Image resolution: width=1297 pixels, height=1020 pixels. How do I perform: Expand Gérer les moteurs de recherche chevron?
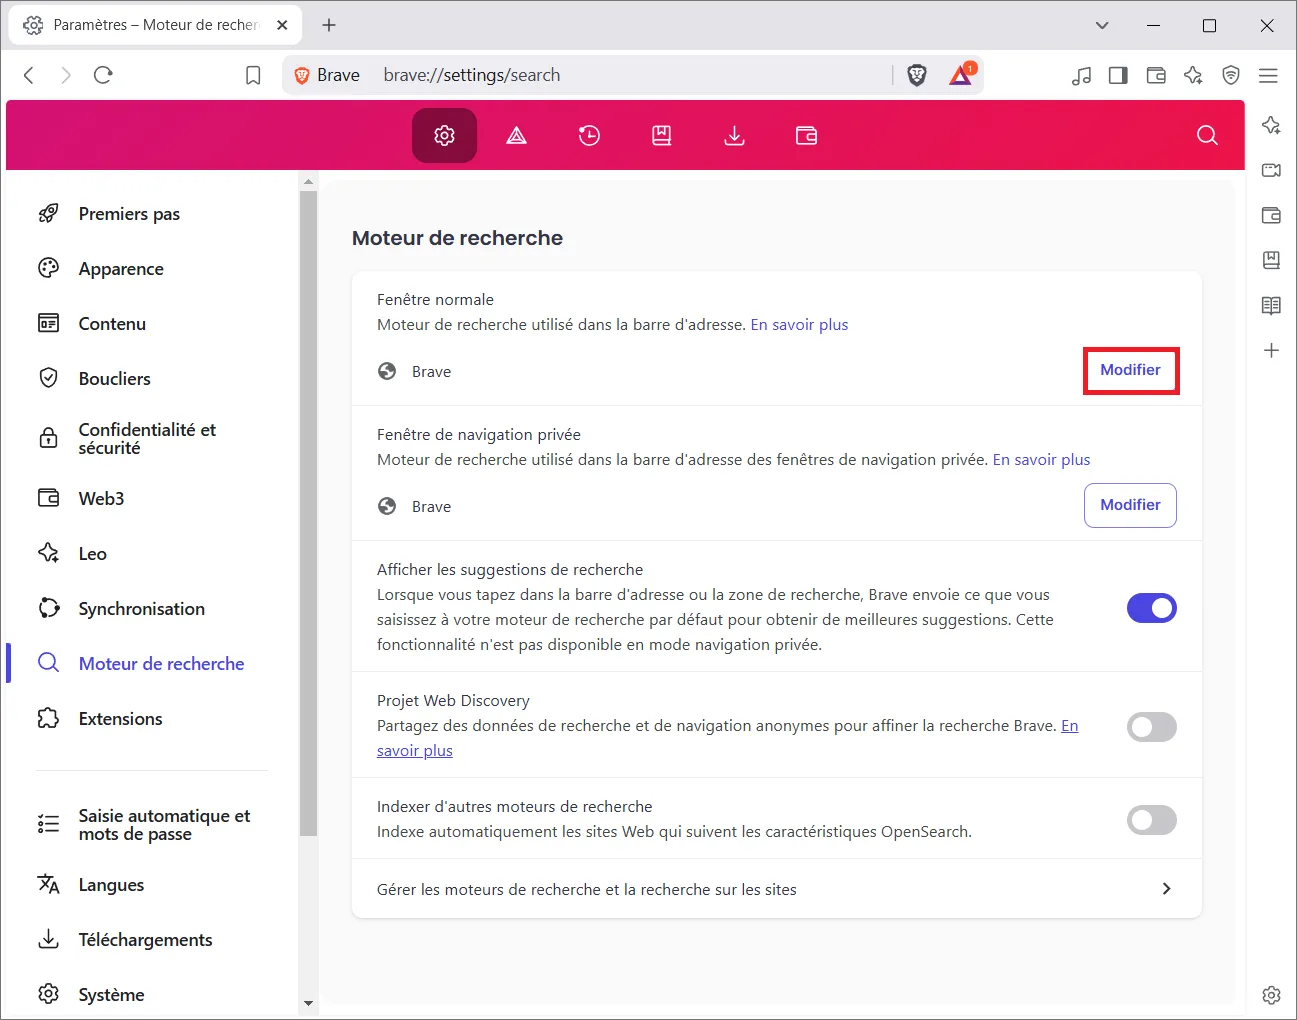click(1166, 889)
